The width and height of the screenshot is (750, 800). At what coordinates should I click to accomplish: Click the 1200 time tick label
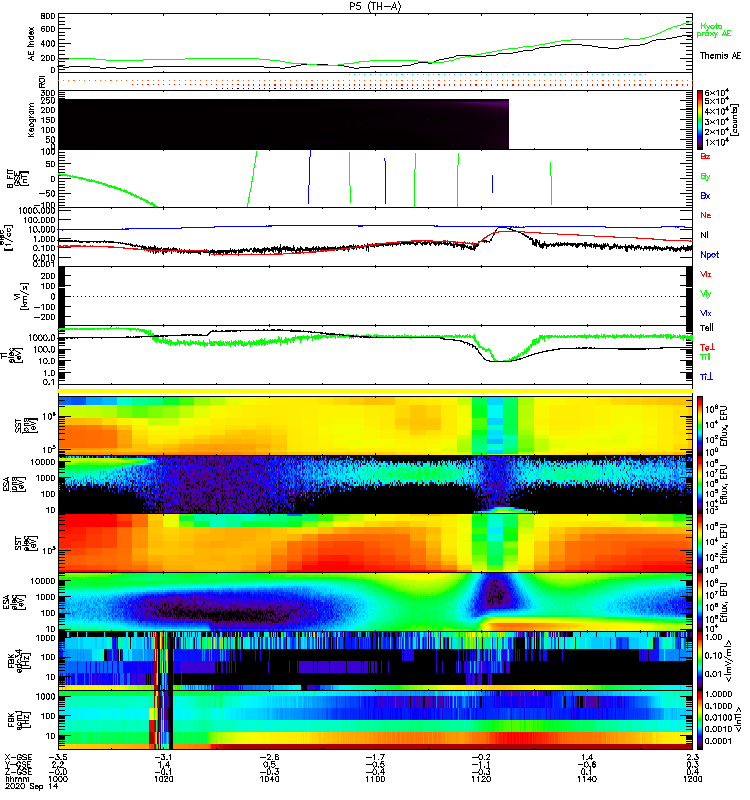(x=692, y=779)
